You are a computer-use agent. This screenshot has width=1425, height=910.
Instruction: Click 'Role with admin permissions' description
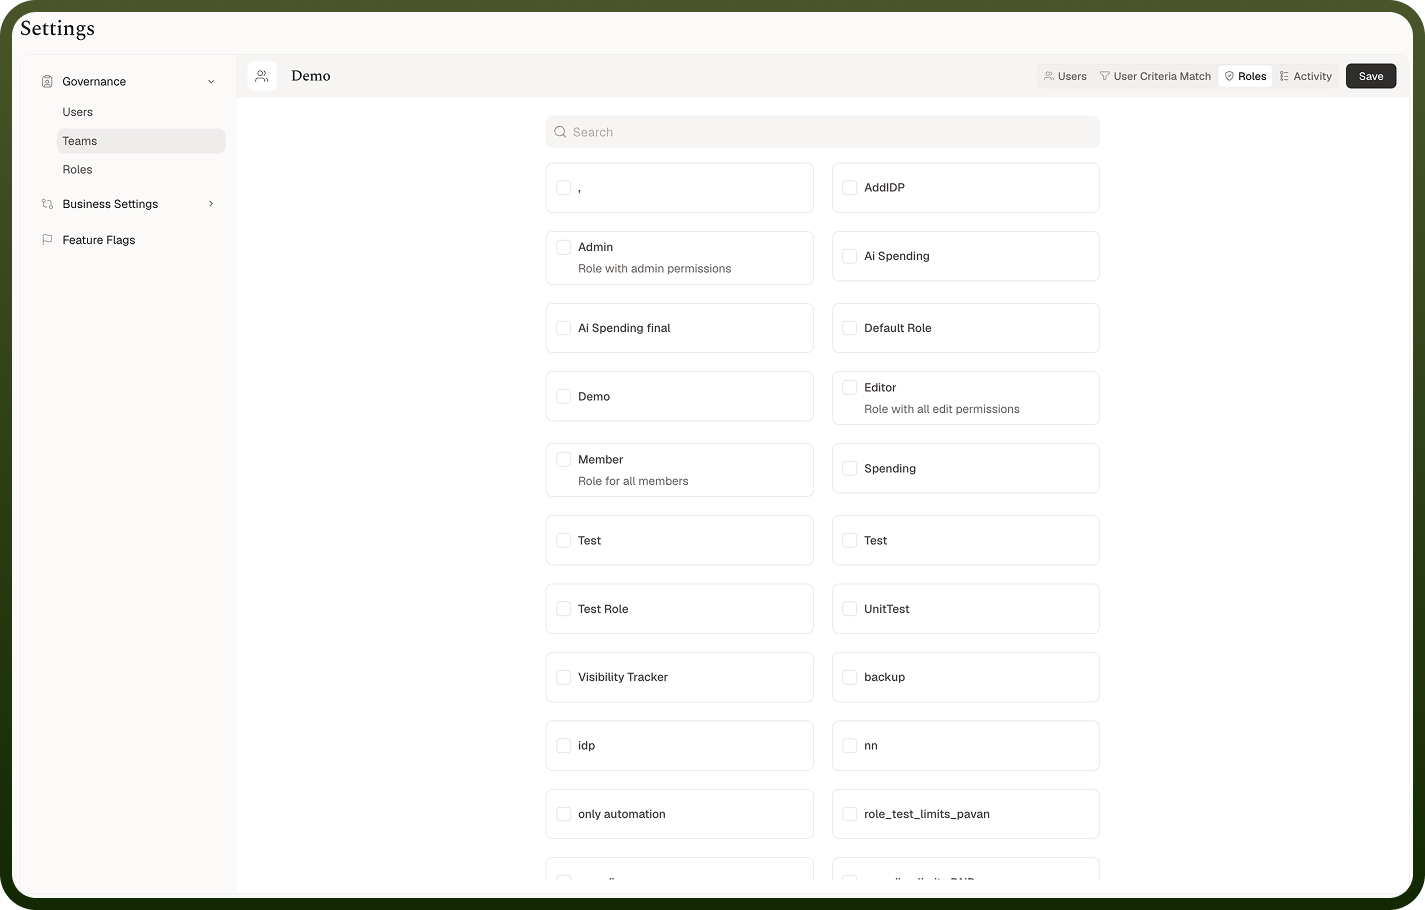point(654,269)
